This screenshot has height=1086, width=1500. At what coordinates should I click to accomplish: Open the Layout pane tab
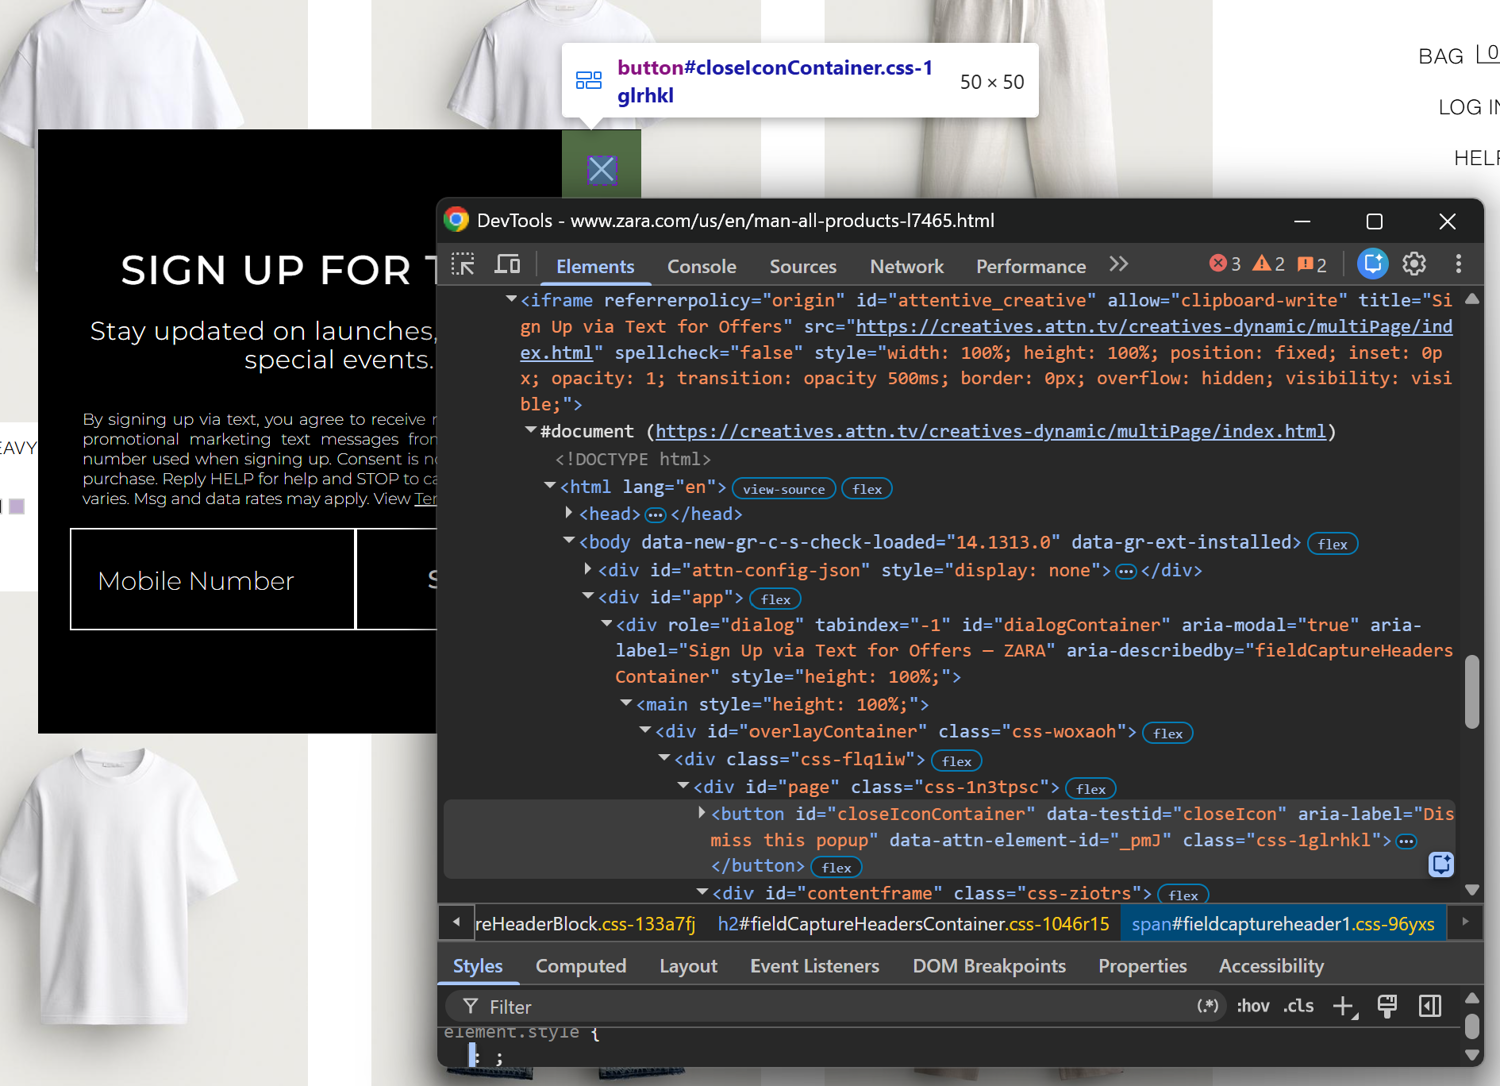688,966
